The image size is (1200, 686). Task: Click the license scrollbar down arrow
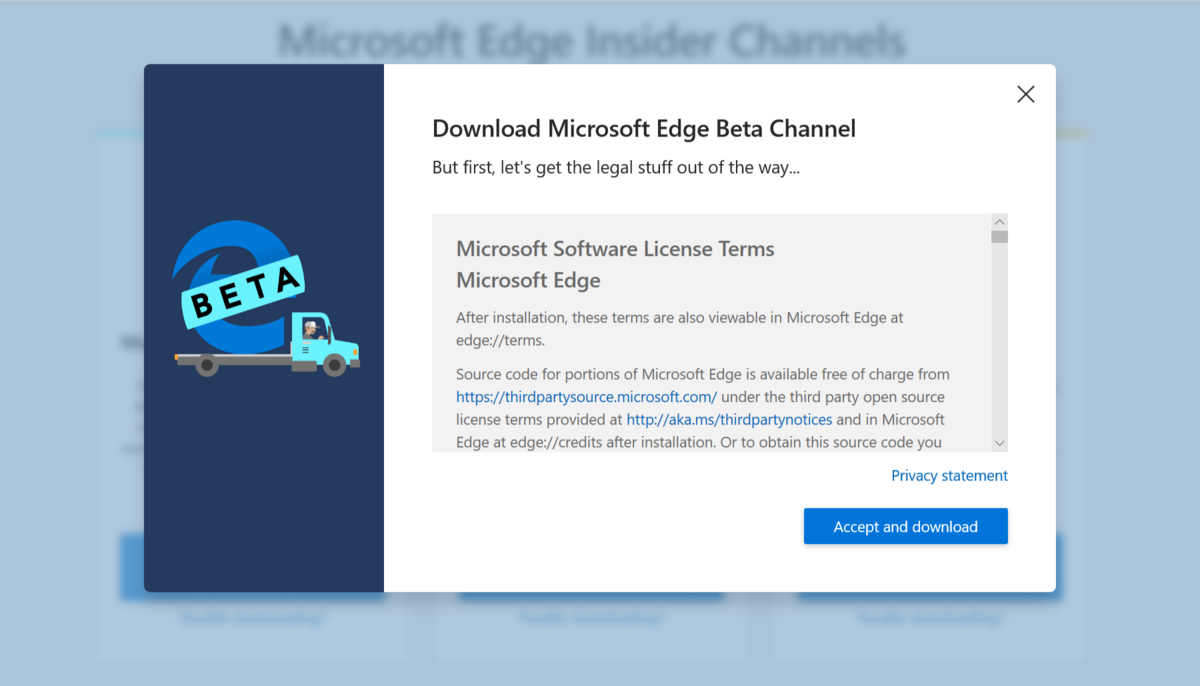point(999,443)
